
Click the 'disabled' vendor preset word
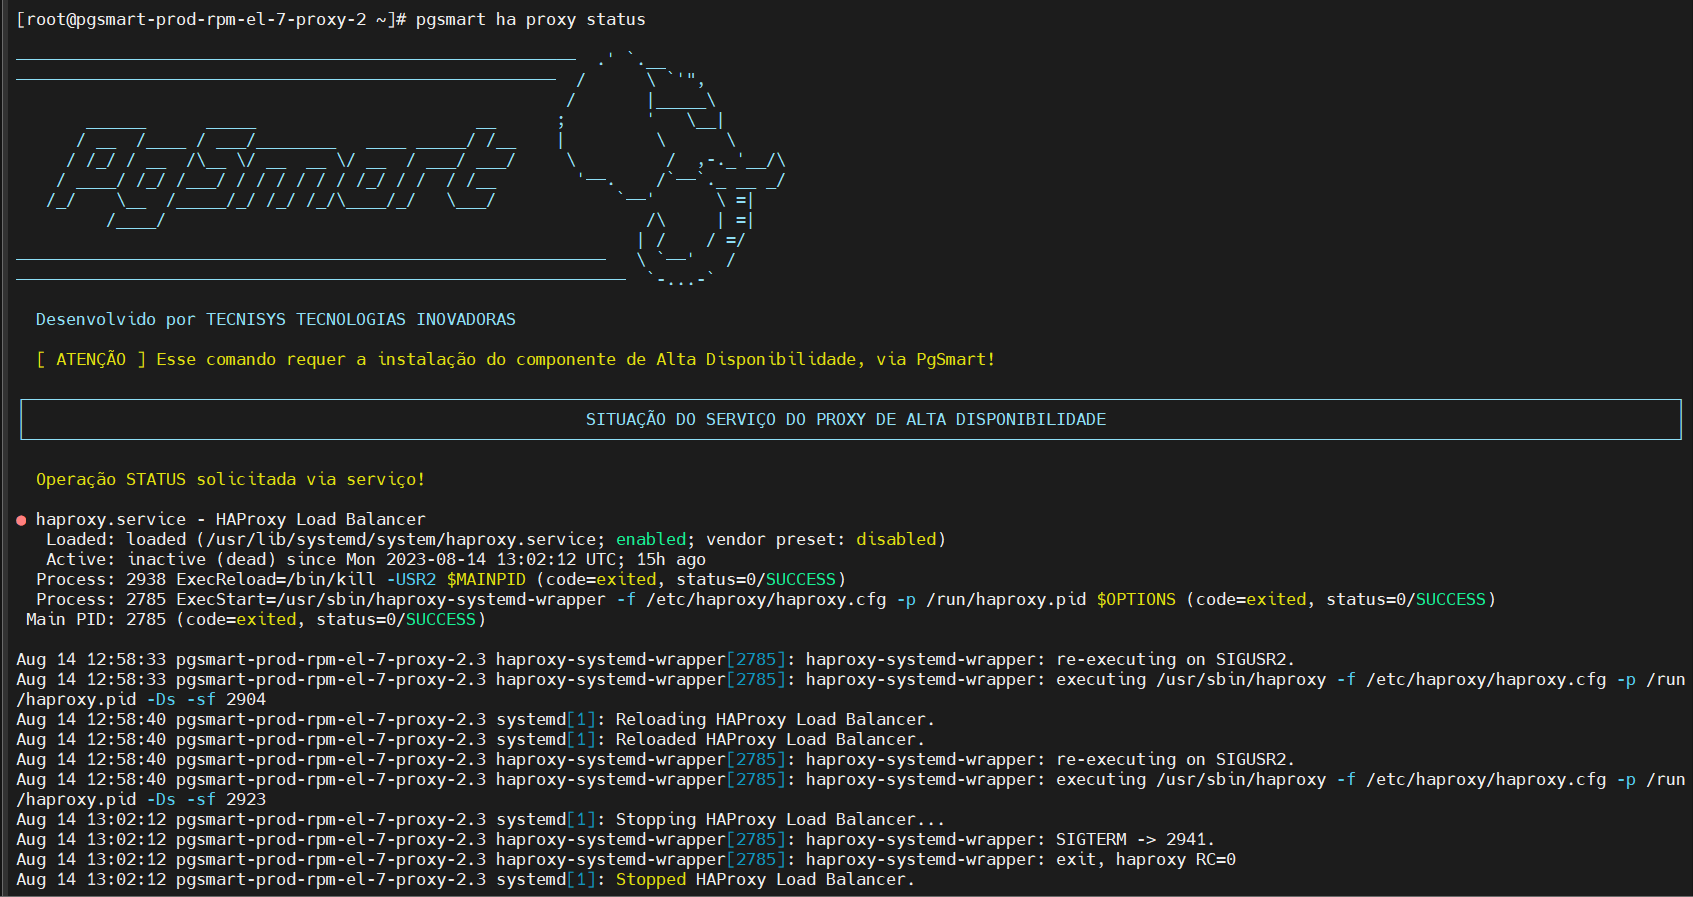coord(896,539)
